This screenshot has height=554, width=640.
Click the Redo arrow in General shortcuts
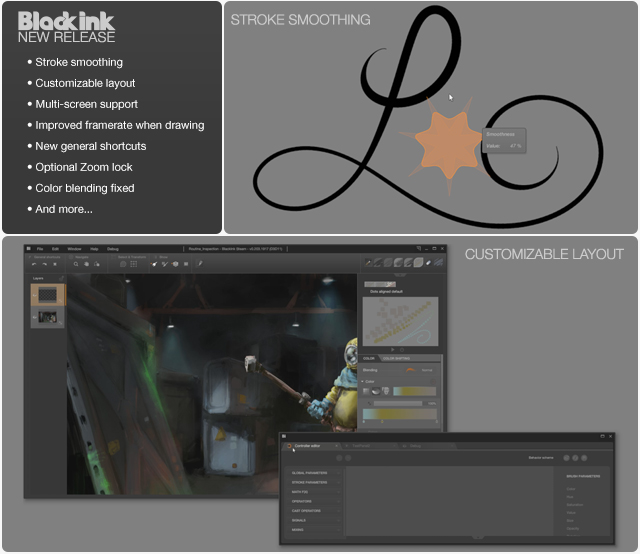[44, 264]
